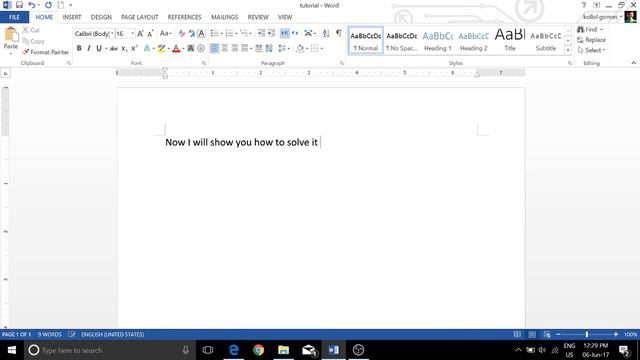Toggle align left paragraph
The height and width of the screenshot is (360, 640).
(x=214, y=48)
